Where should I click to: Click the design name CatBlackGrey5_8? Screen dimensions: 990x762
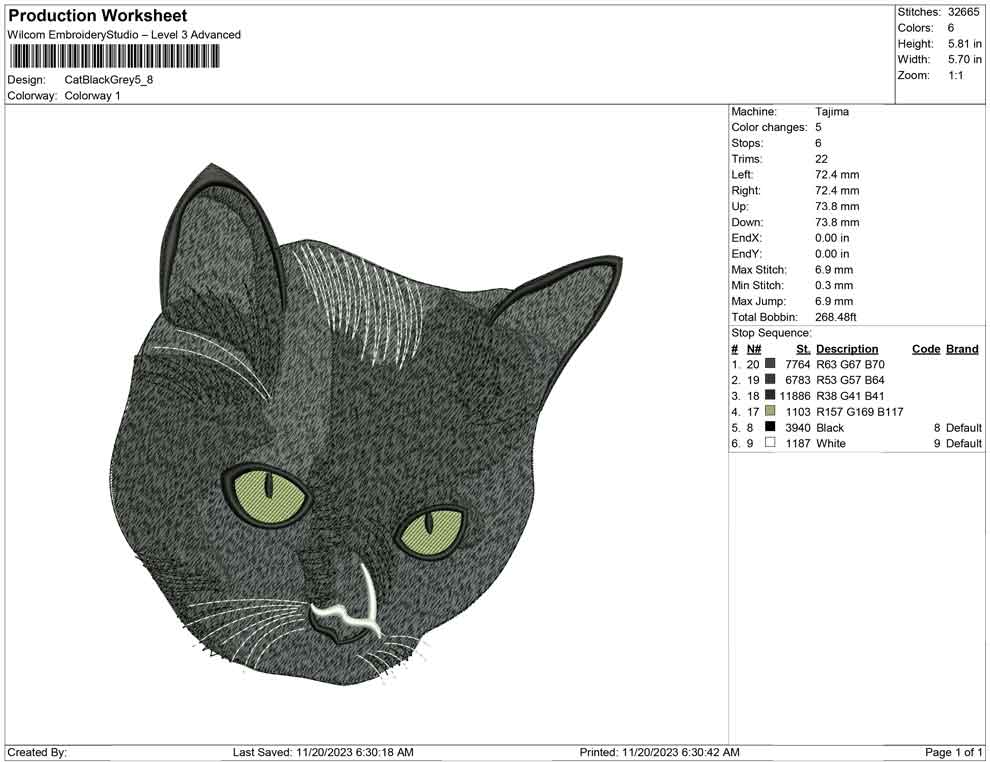point(110,81)
